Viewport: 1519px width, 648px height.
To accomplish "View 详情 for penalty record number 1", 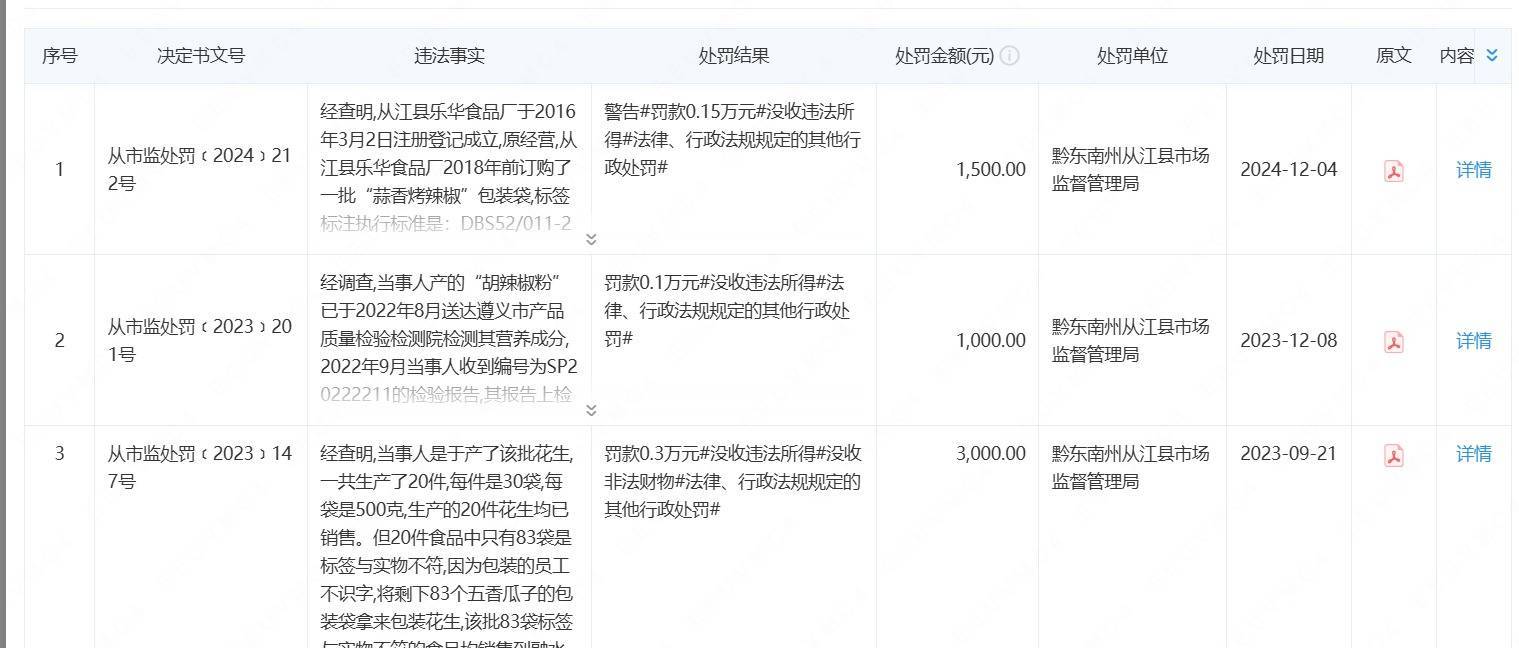I will (1473, 170).
